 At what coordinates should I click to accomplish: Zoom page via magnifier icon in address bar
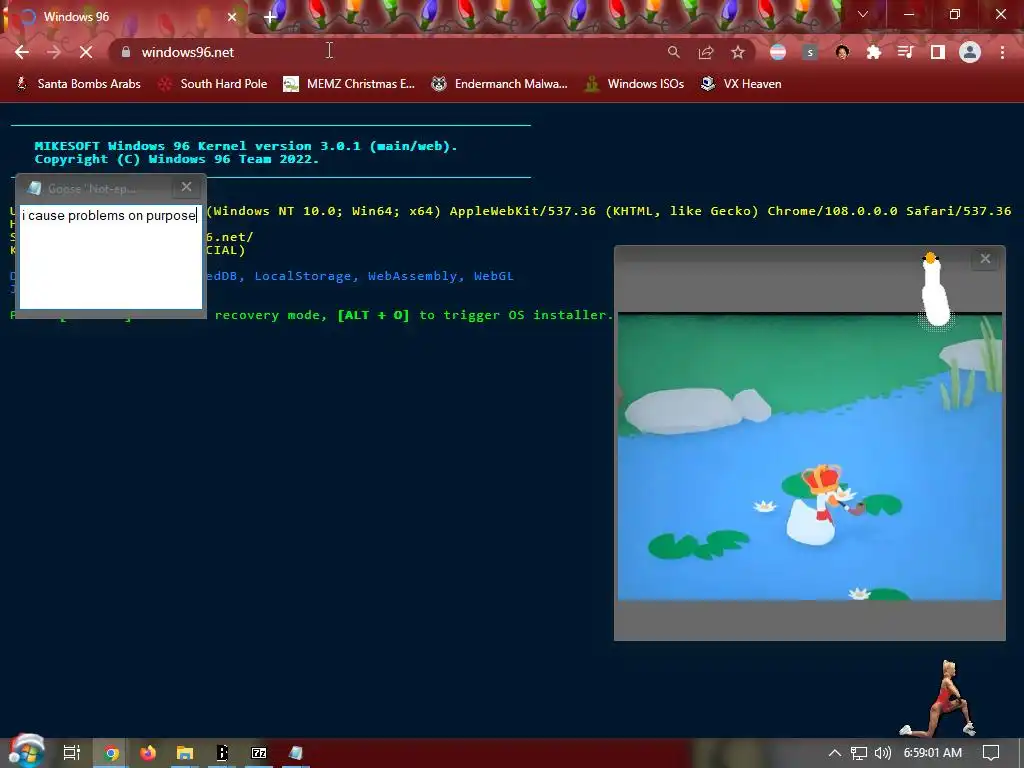673,52
